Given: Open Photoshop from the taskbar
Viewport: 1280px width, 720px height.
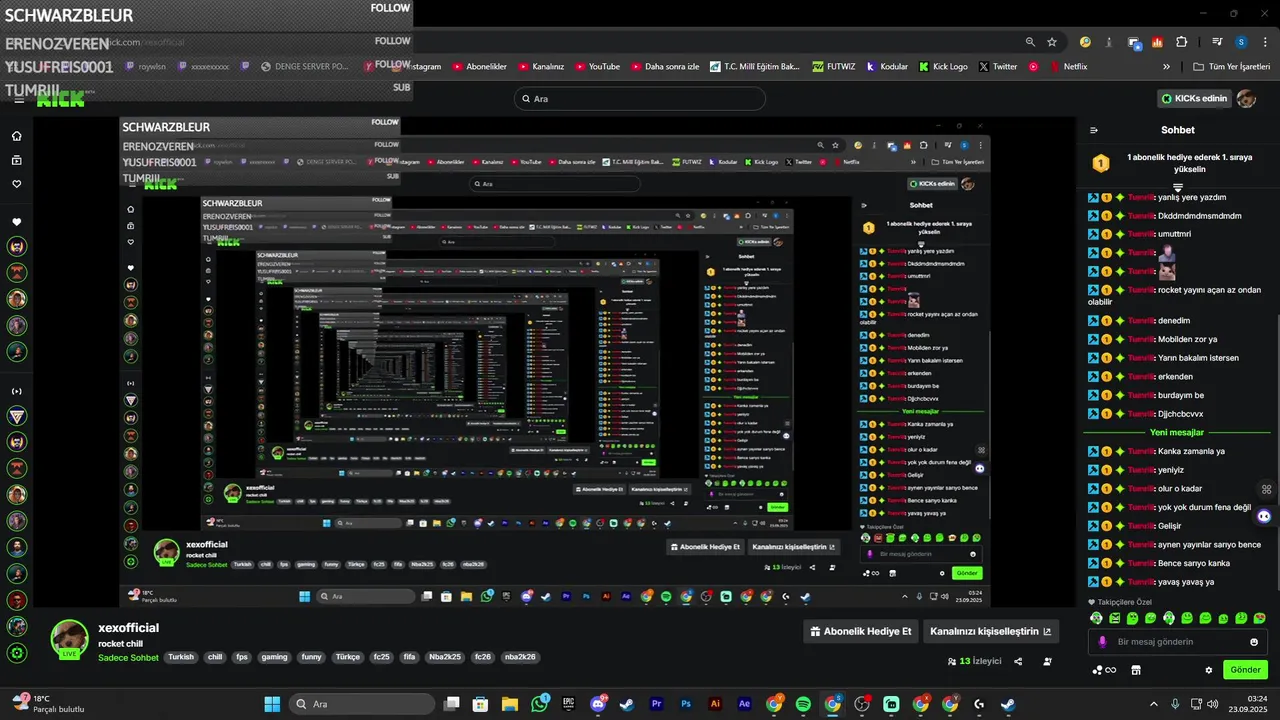Looking at the screenshot, I should pyautogui.click(x=686, y=704).
